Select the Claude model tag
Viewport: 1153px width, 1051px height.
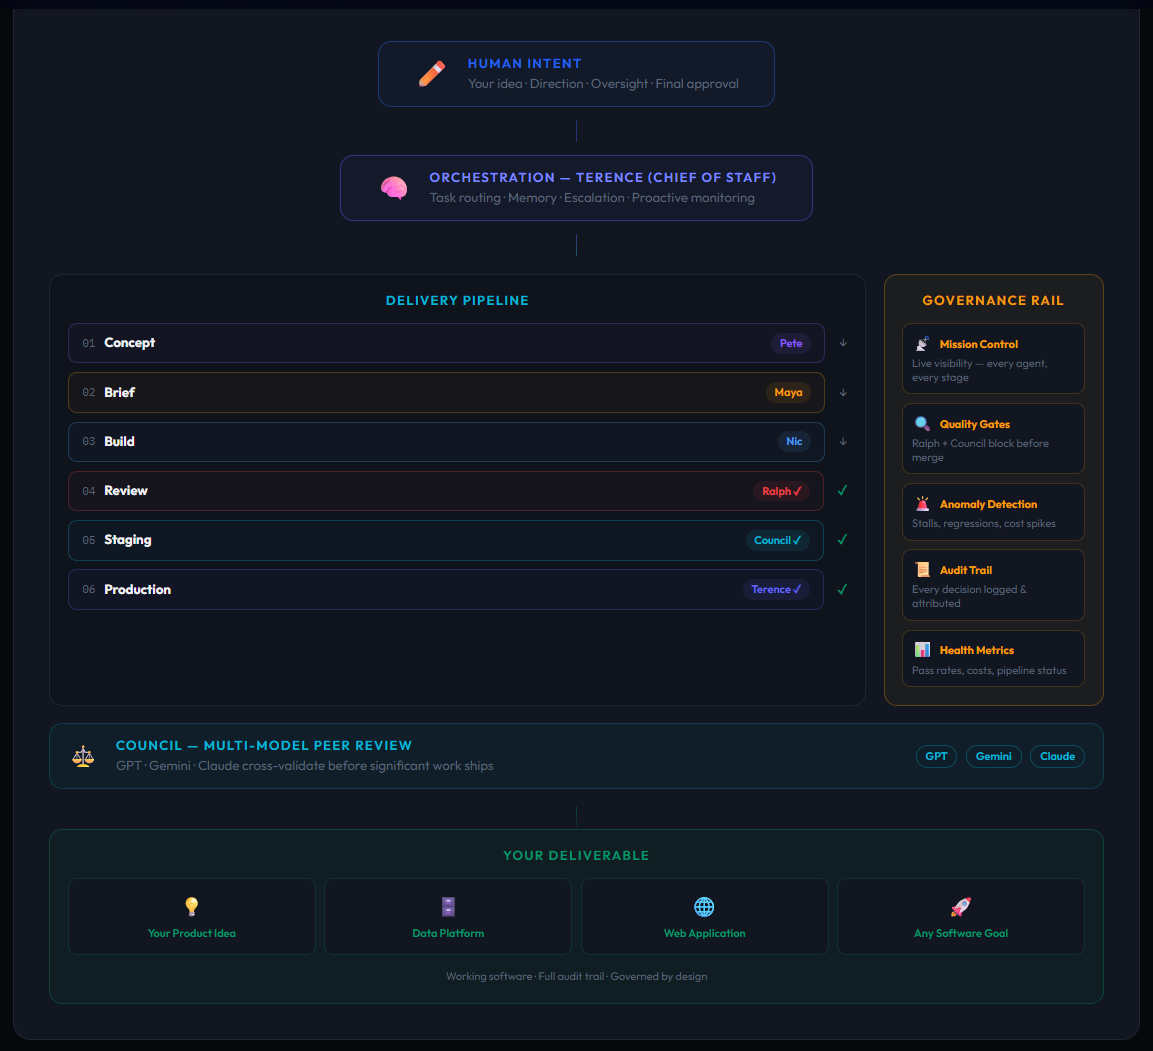click(x=1057, y=757)
